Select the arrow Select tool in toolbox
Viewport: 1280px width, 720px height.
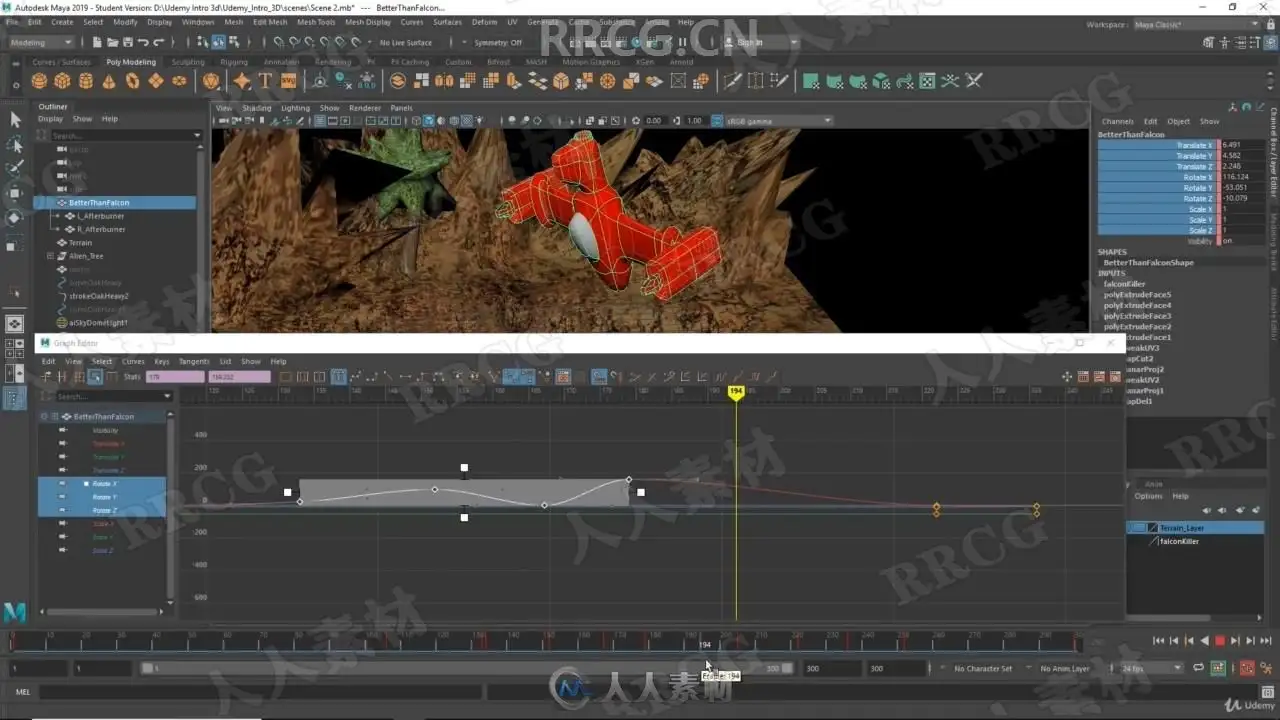(x=15, y=119)
